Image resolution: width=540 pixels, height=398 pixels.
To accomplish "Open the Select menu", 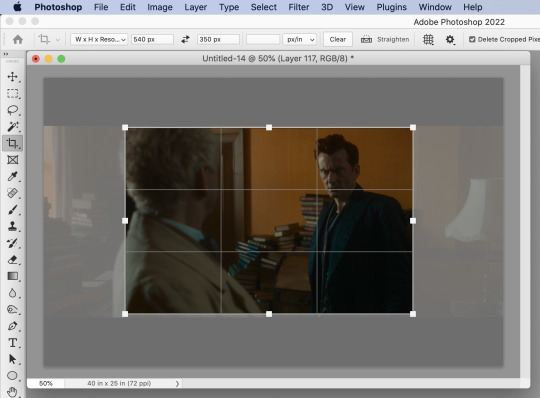I will coord(264,7).
